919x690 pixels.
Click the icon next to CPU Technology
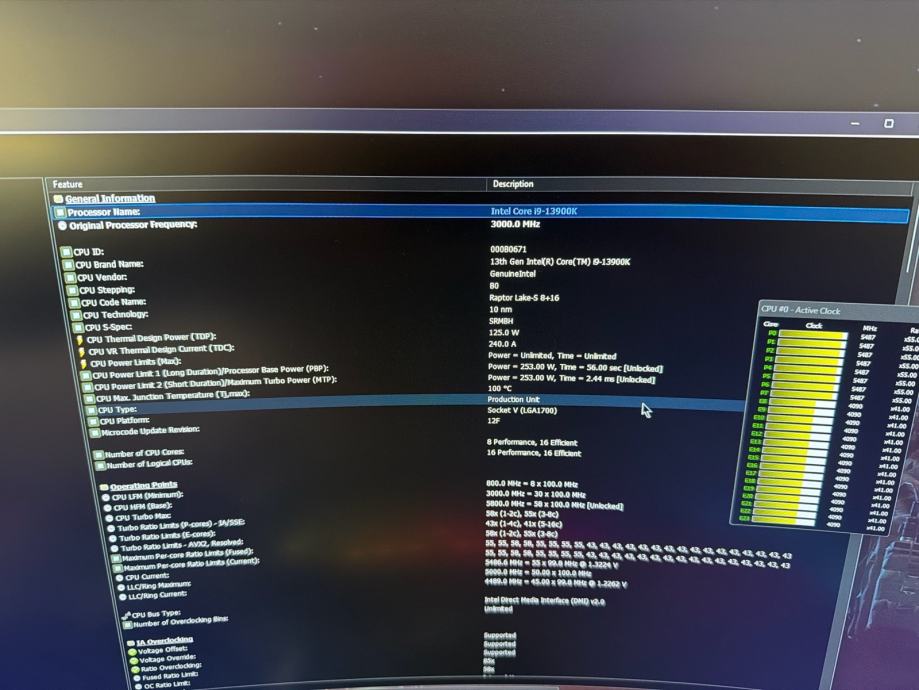point(76,315)
